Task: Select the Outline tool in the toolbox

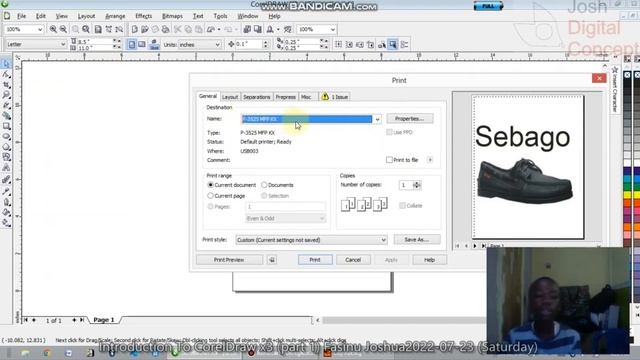Action: [6, 202]
